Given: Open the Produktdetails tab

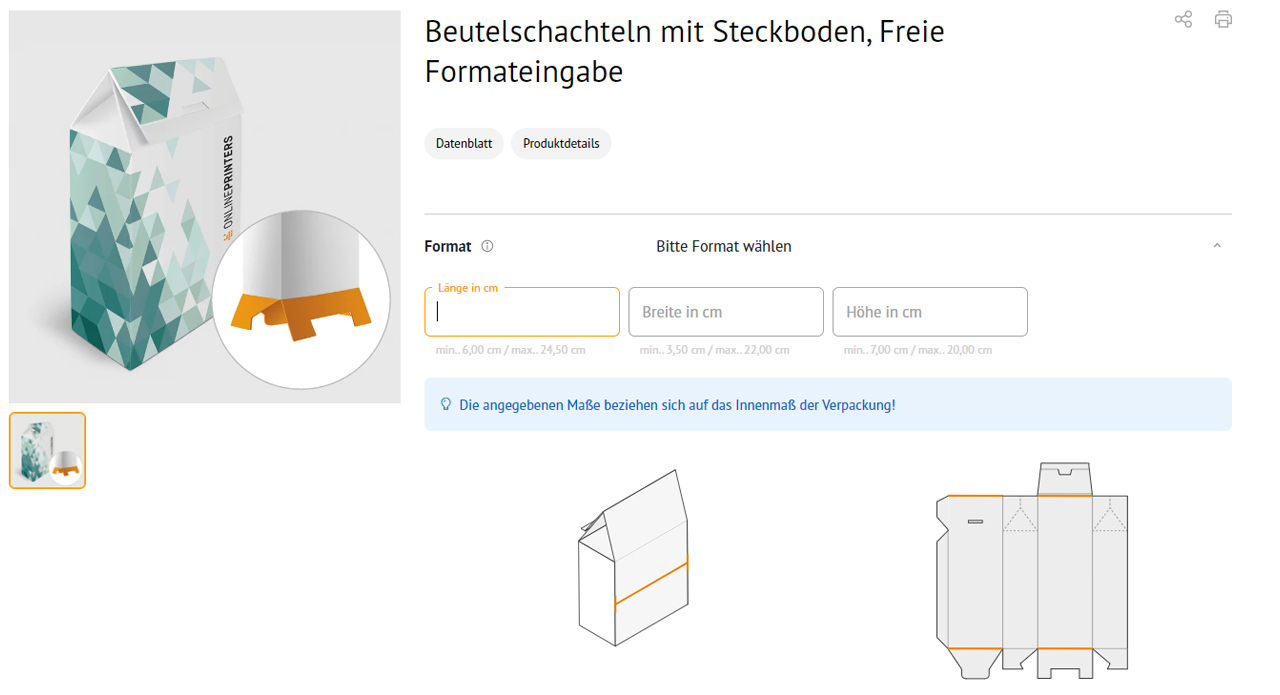Looking at the screenshot, I should pyautogui.click(x=561, y=143).
